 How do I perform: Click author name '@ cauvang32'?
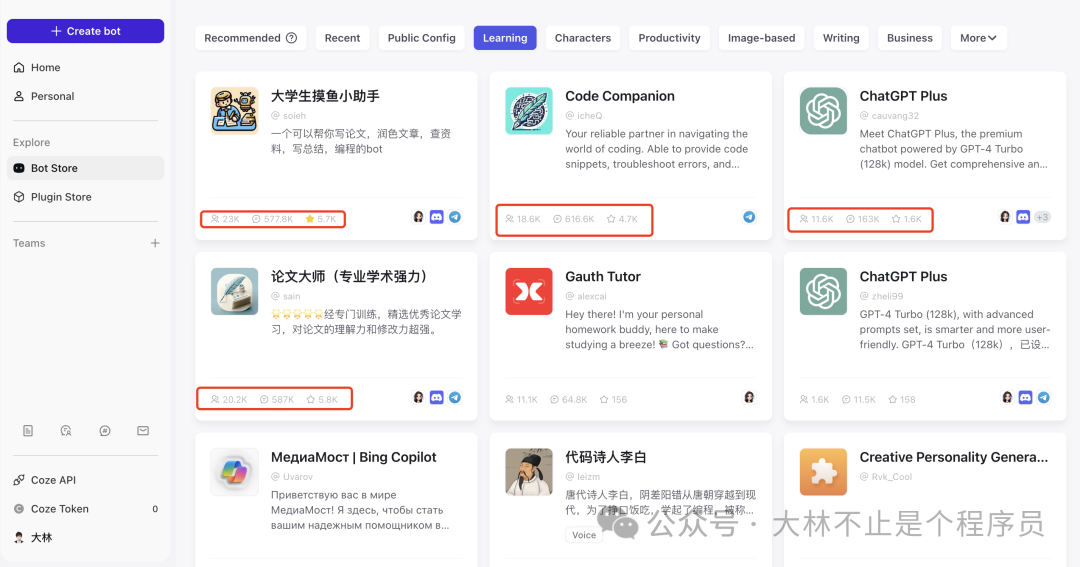click(889, 116)
